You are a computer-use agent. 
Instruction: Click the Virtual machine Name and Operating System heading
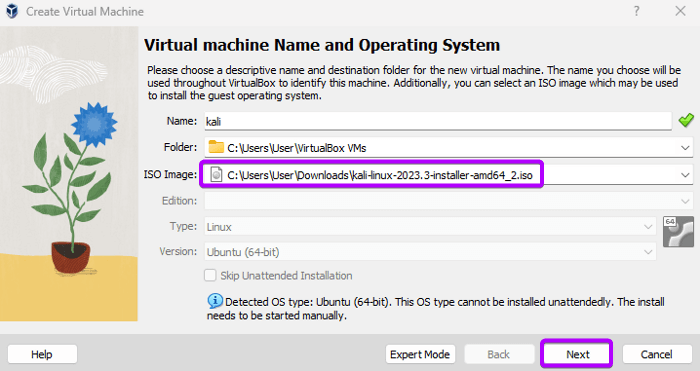coord(322,45)
